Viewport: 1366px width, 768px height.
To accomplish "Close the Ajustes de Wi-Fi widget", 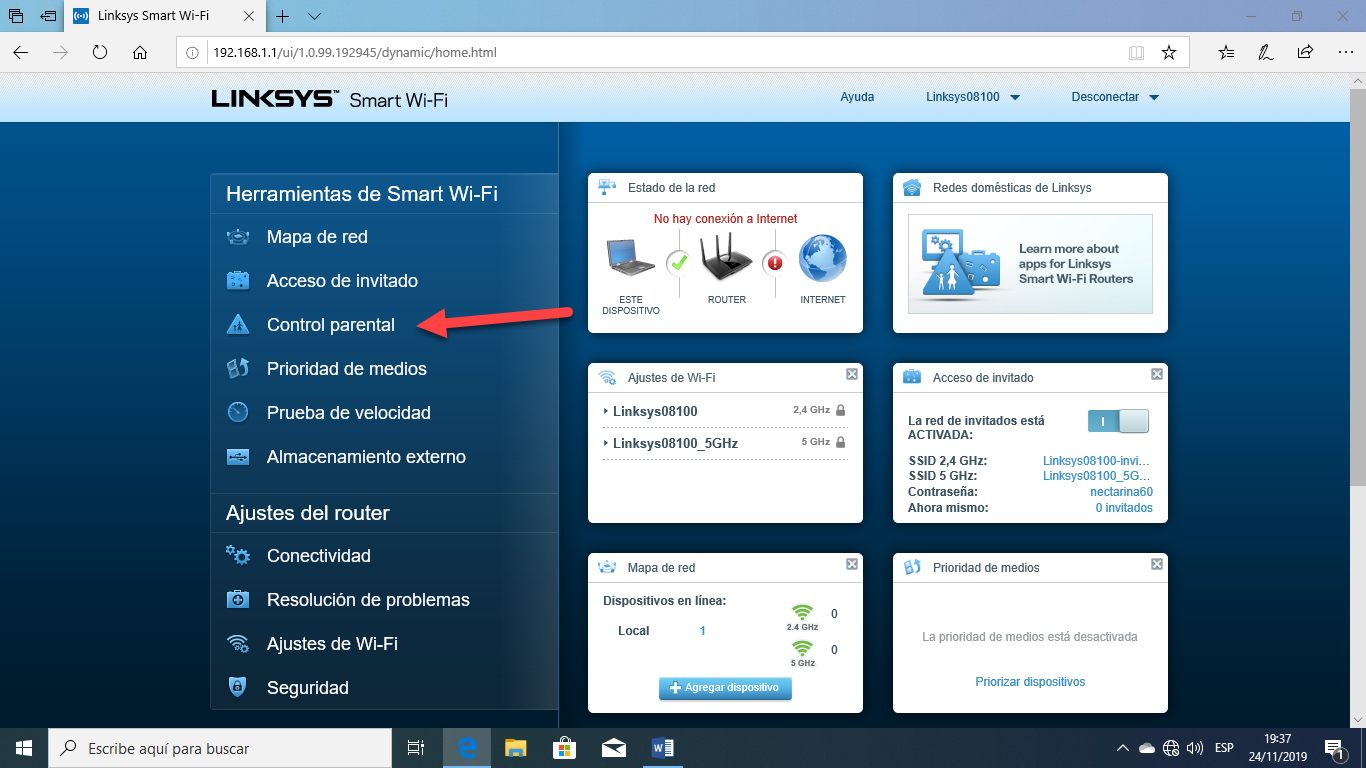I will click(852, 374).
